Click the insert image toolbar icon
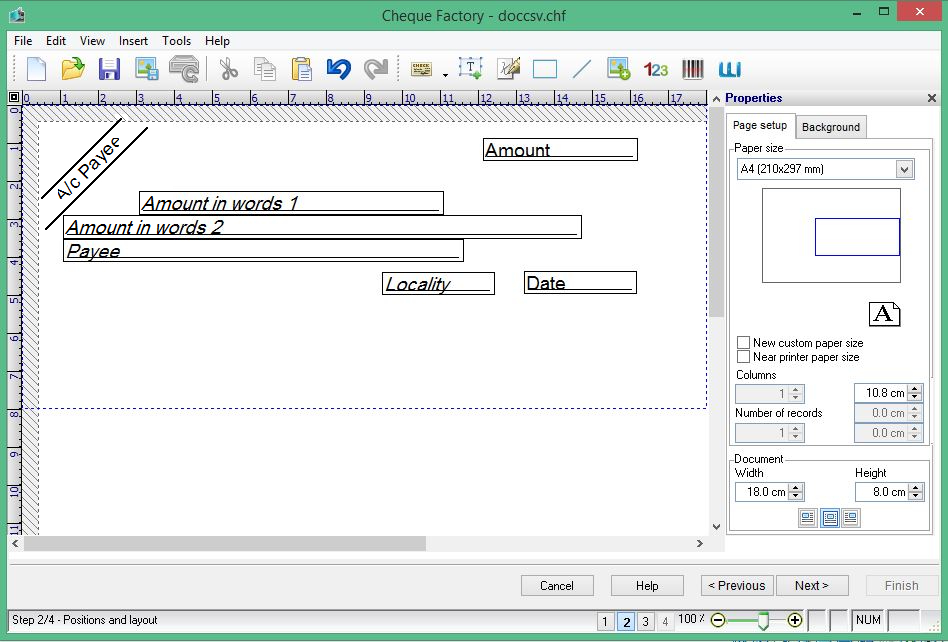The height and width of the screenshot is (642, 948). pyautogui.click(x=618, y=69)
